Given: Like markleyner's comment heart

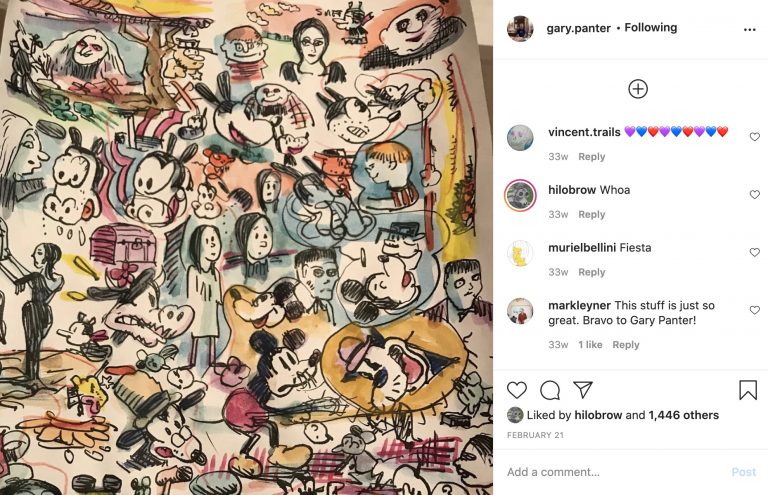Looking at the screenshot, I should (x=755, y=310).
